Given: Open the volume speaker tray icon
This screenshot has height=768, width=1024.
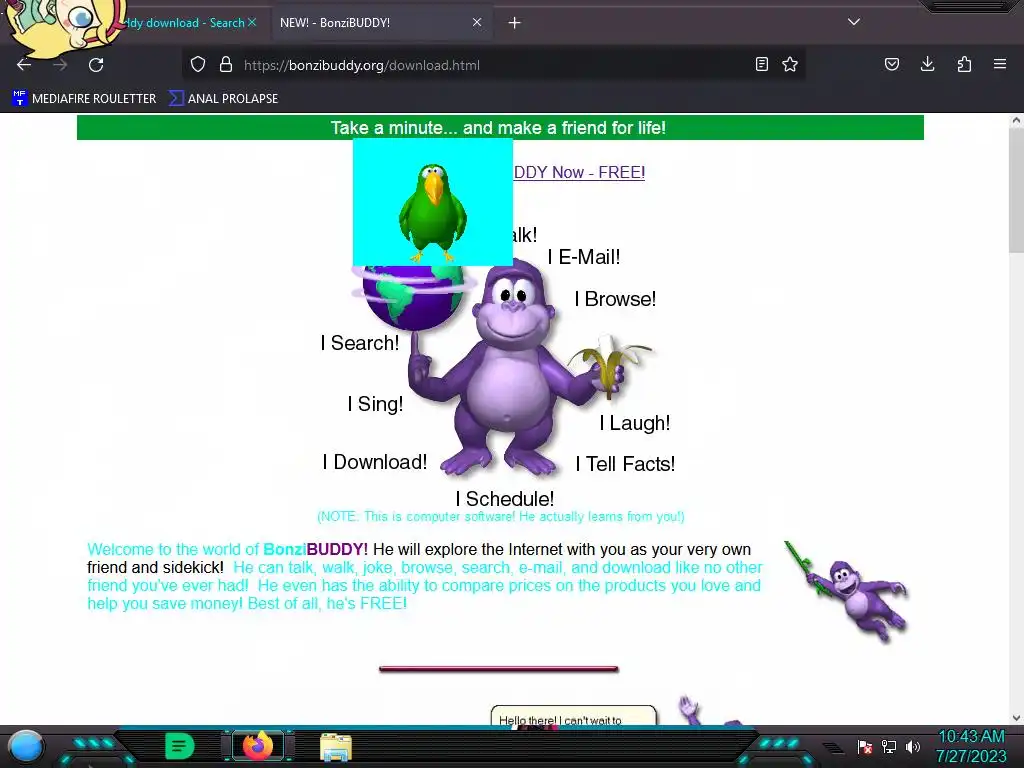Looking at the screenshot, I should [912, 746].
